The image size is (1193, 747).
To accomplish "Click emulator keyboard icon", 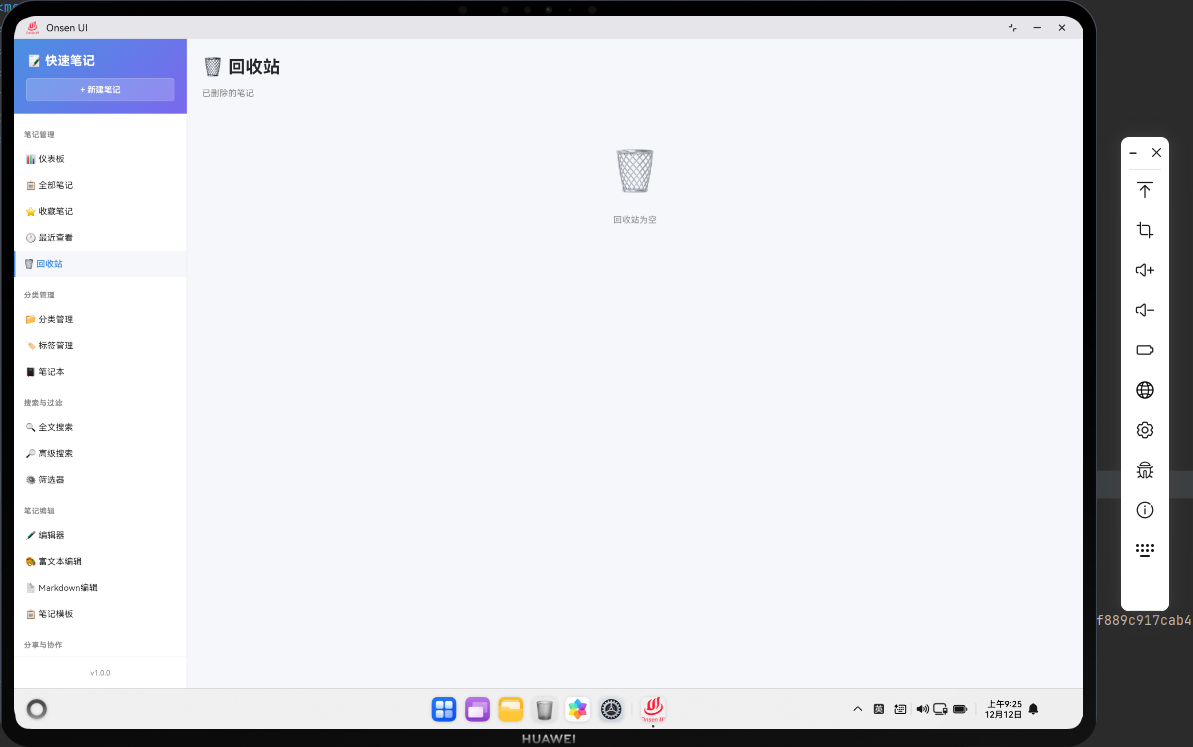I will pos(1145,550).
